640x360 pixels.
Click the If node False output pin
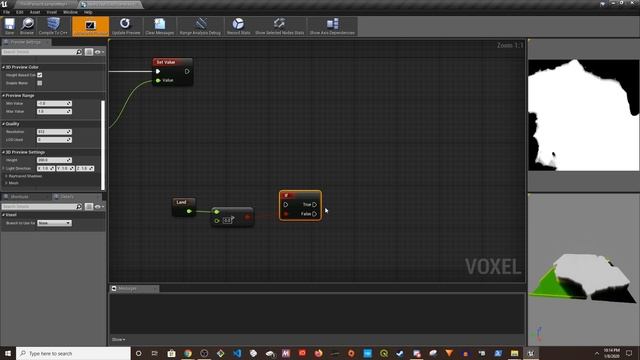[x=314, y=214]
